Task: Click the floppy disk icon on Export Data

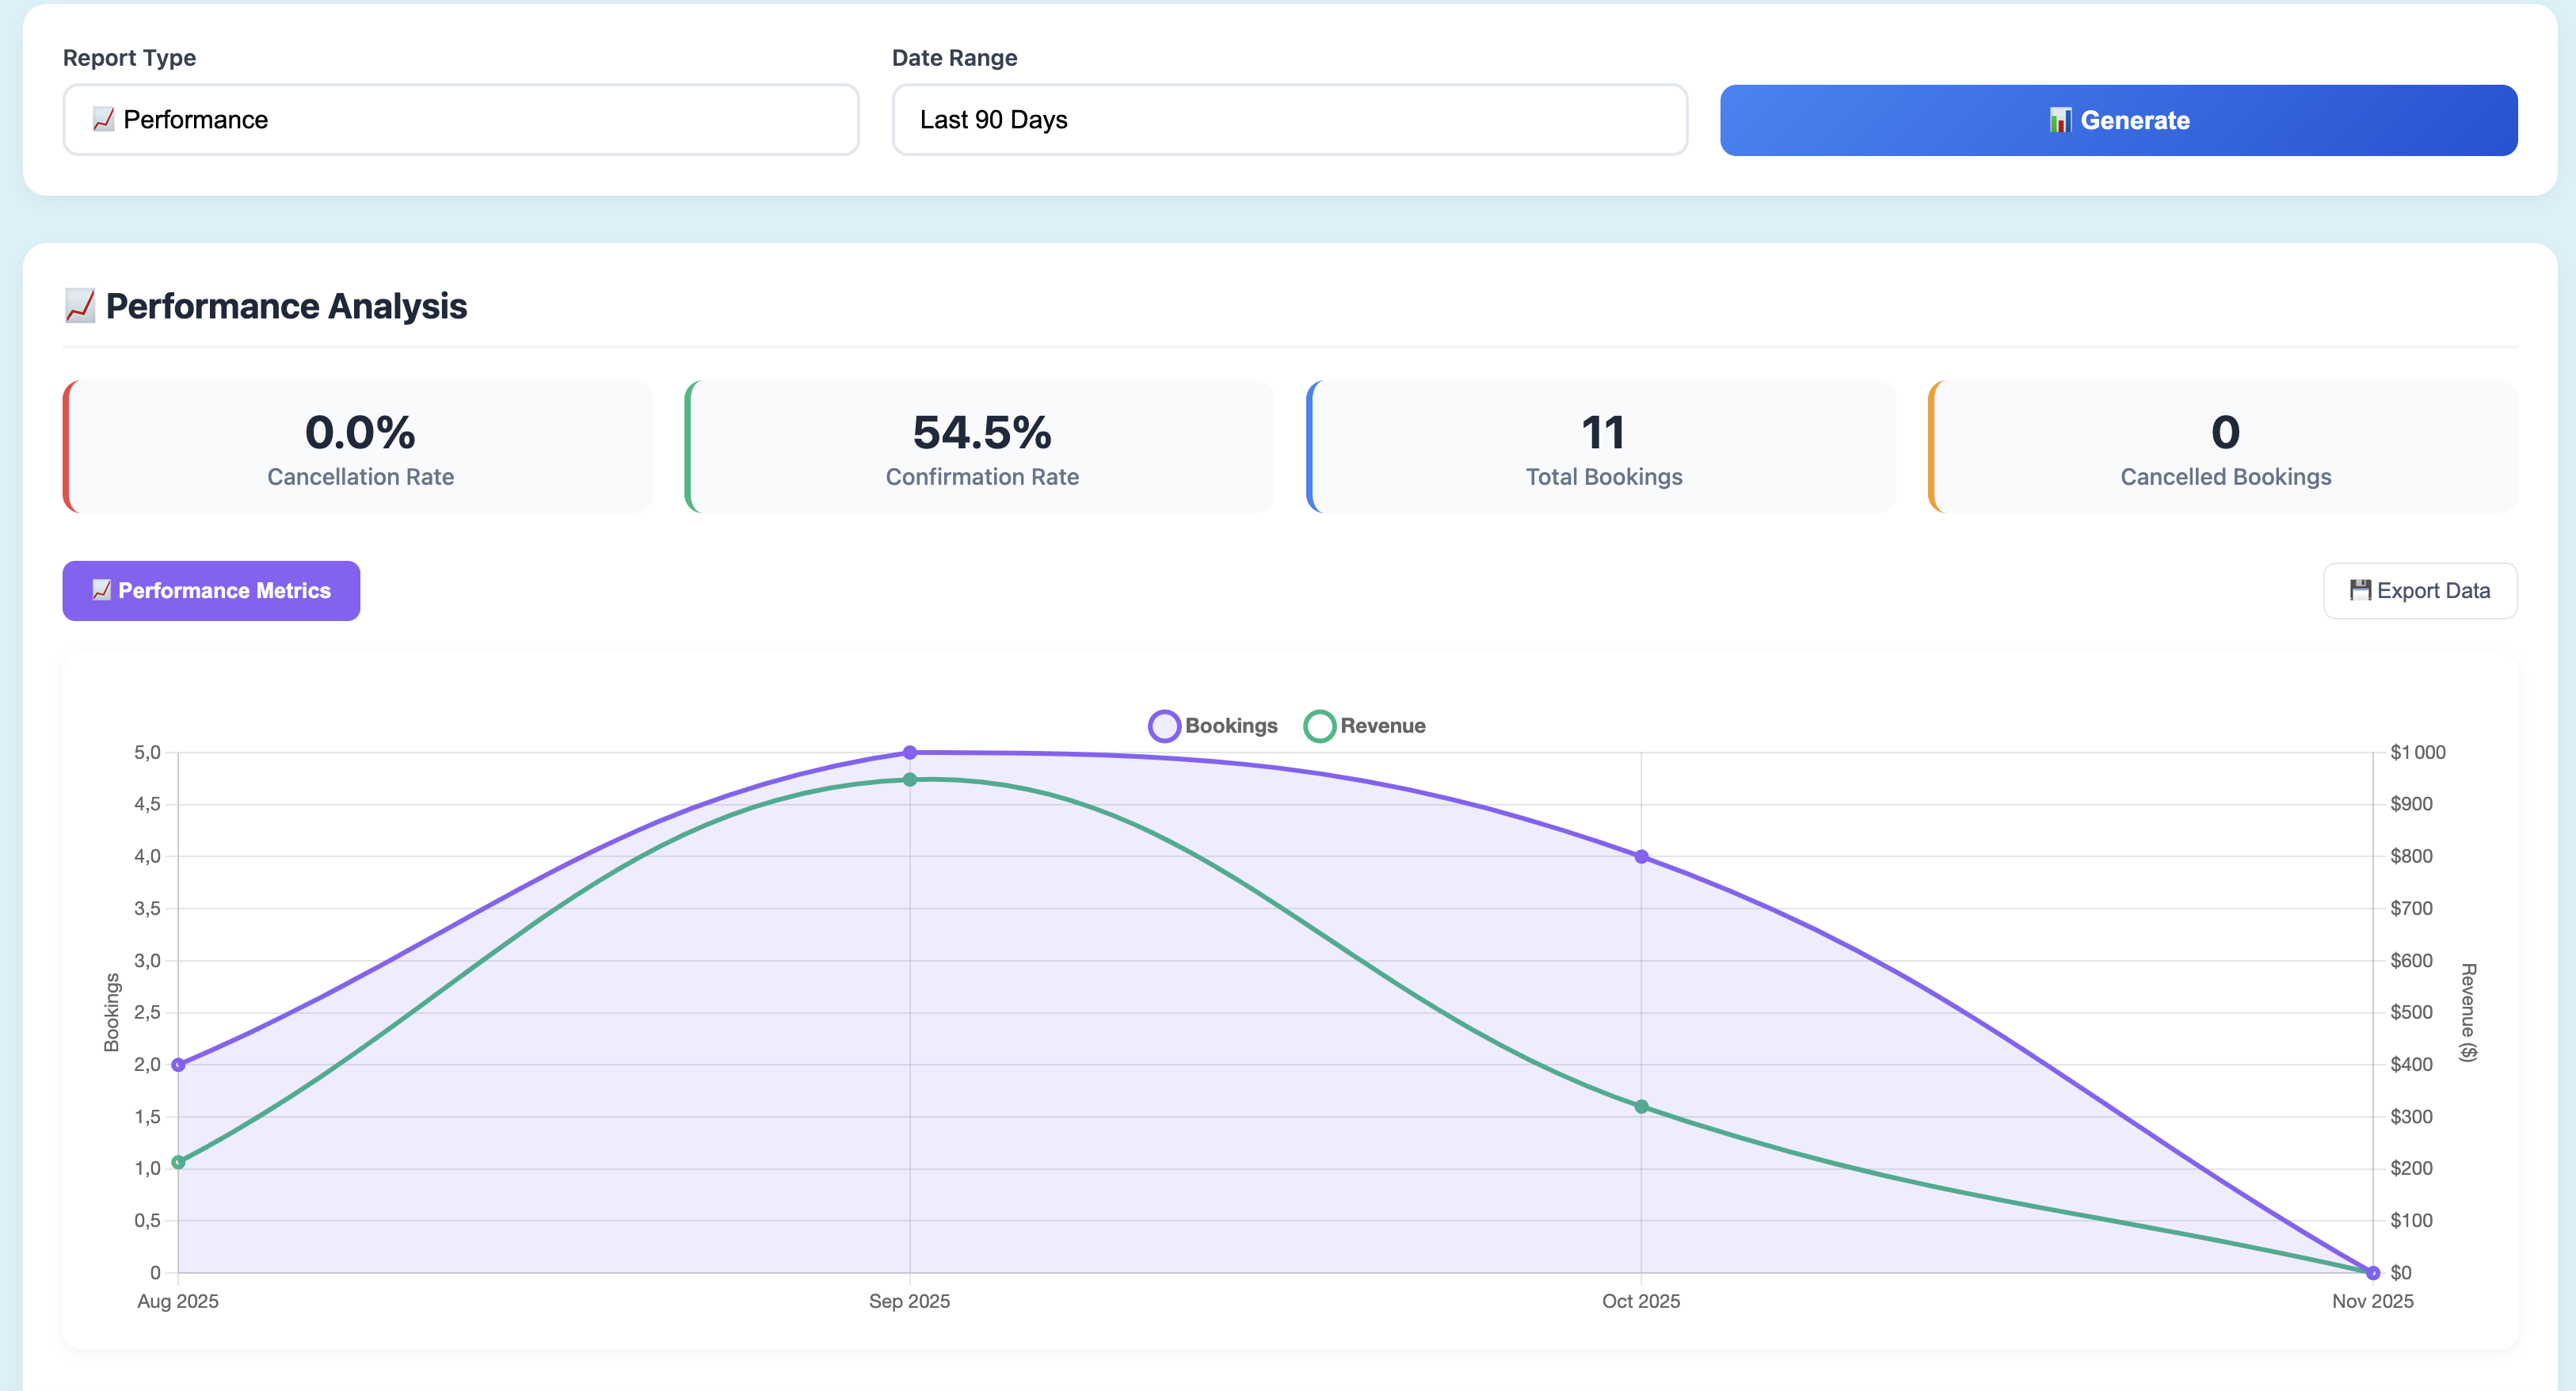Action: [2360, 590]
